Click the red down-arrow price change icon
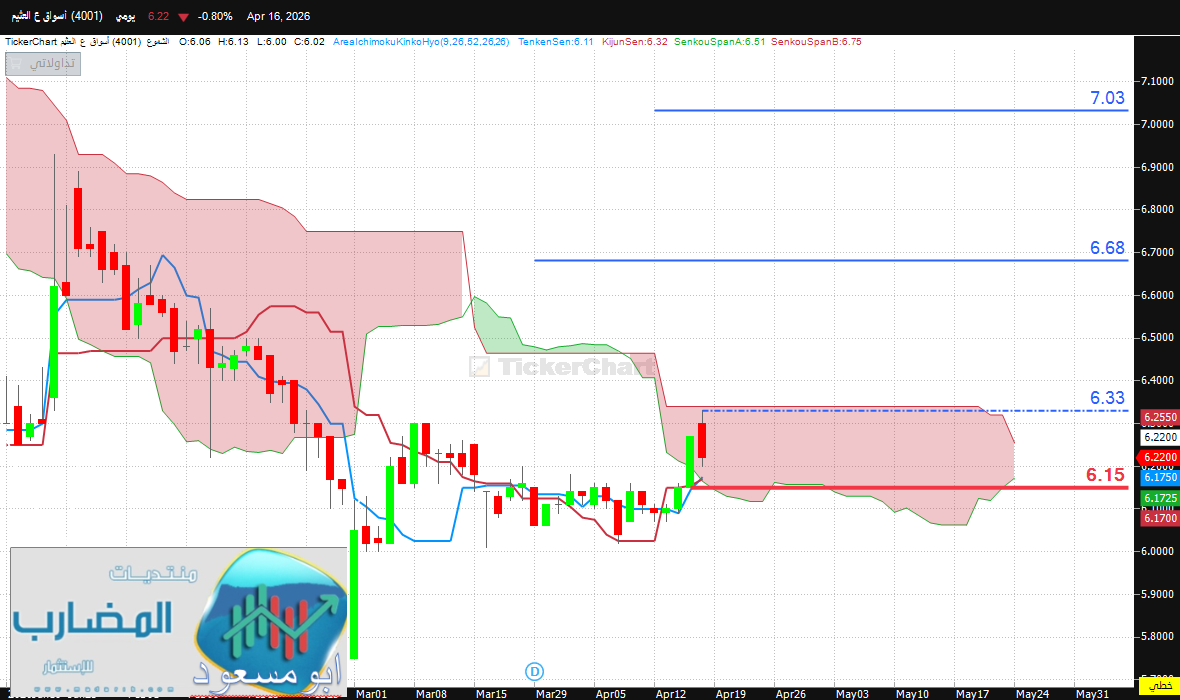The width and height of the screenshot is (1180, 700). [x=183, y=16]
